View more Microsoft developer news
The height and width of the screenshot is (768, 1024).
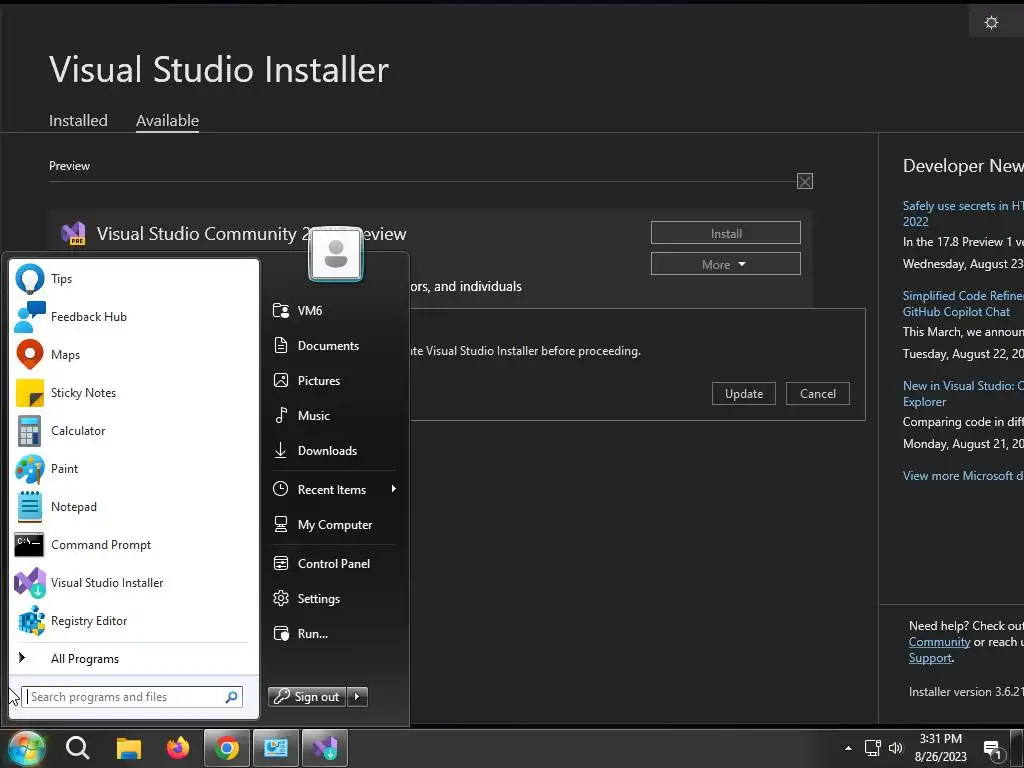[963, 476]
